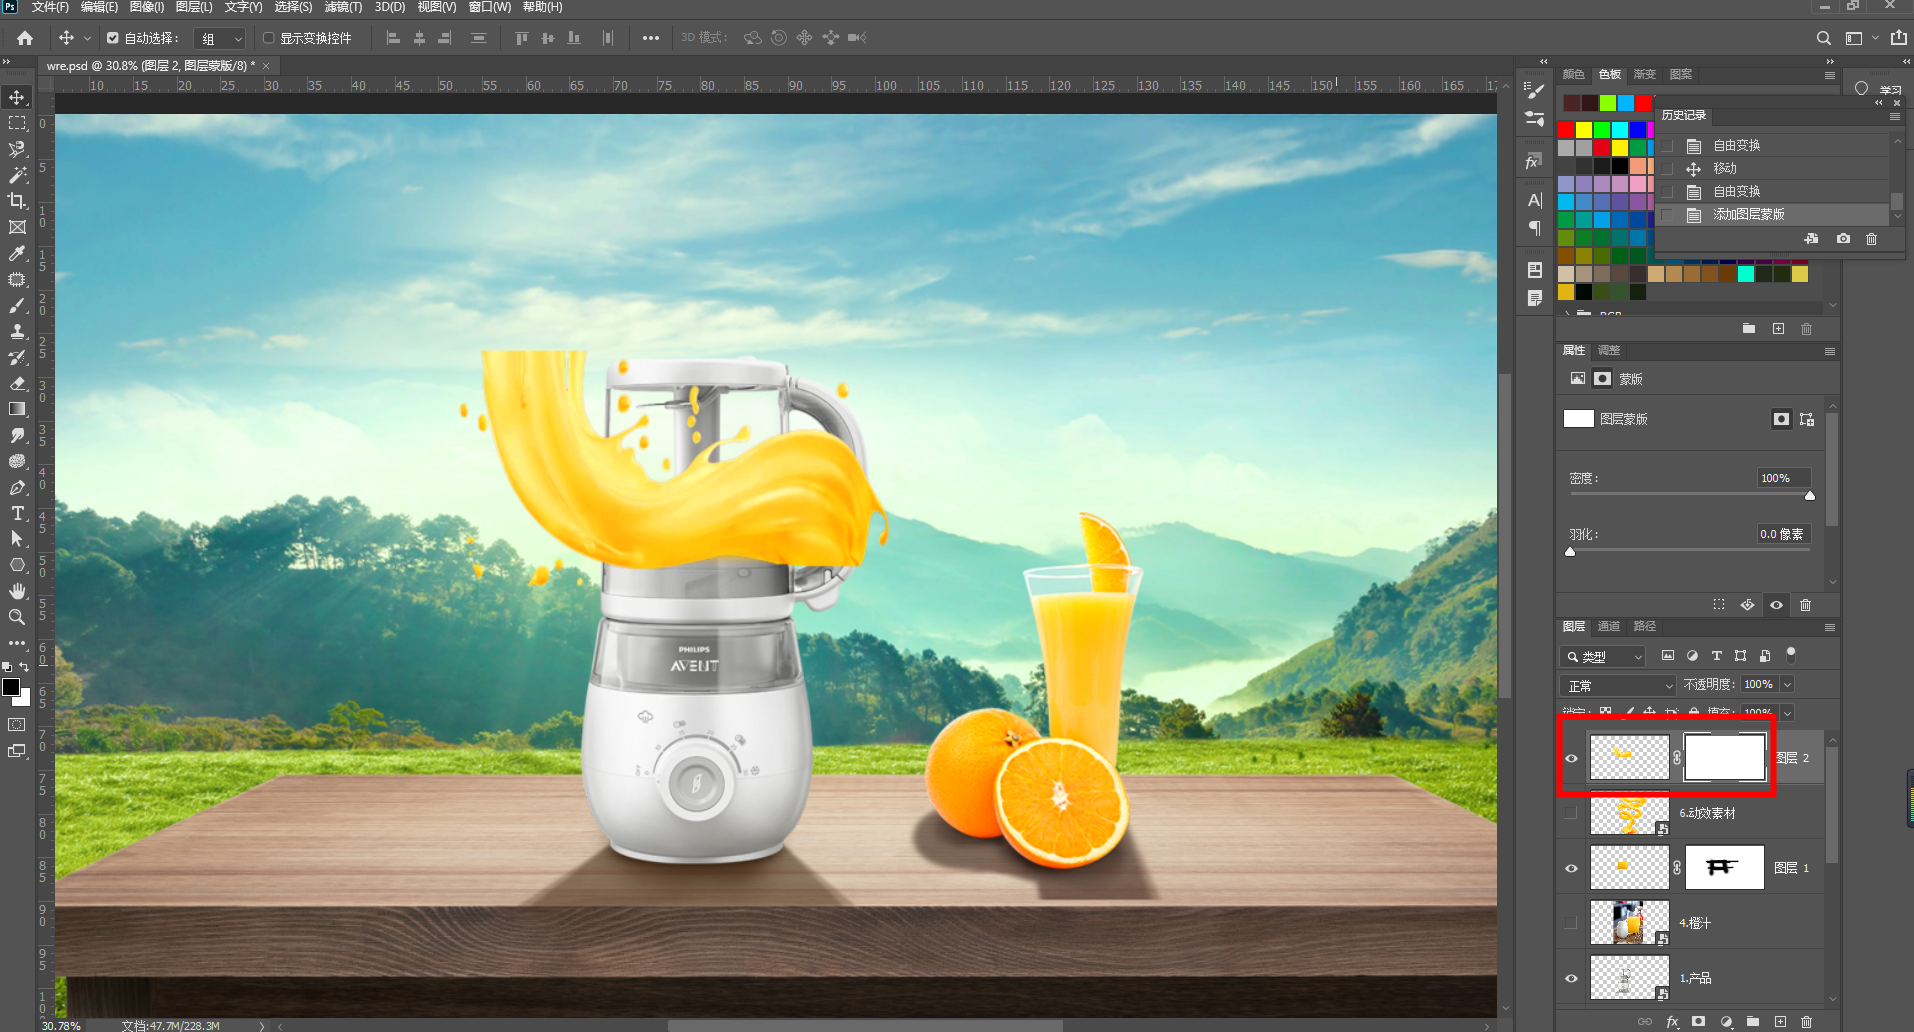The height and width of the screenshot is (1032, 1914).
Task: Click the density 密度 slider handle
Action: coord(1810,496)
